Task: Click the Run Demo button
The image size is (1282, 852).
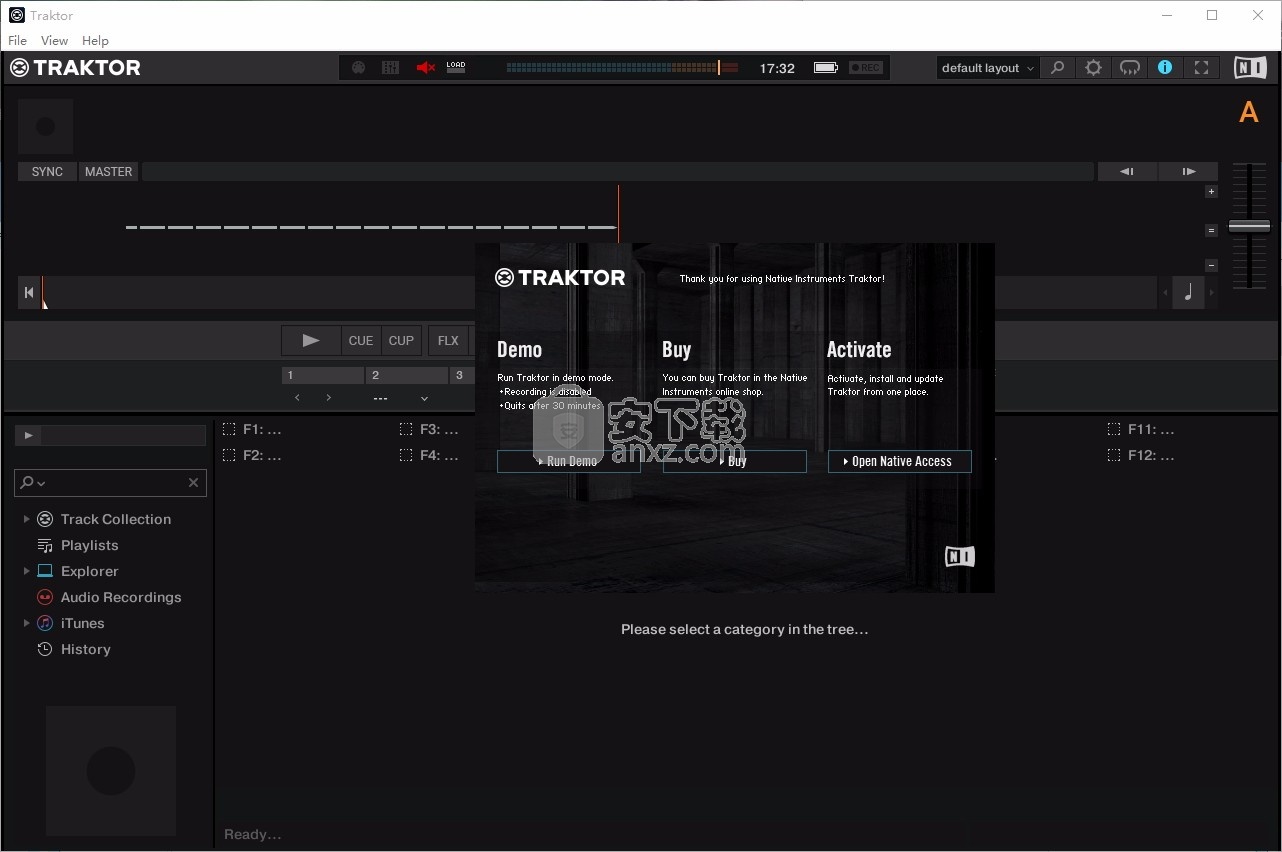Action: (x=568, y=461)
